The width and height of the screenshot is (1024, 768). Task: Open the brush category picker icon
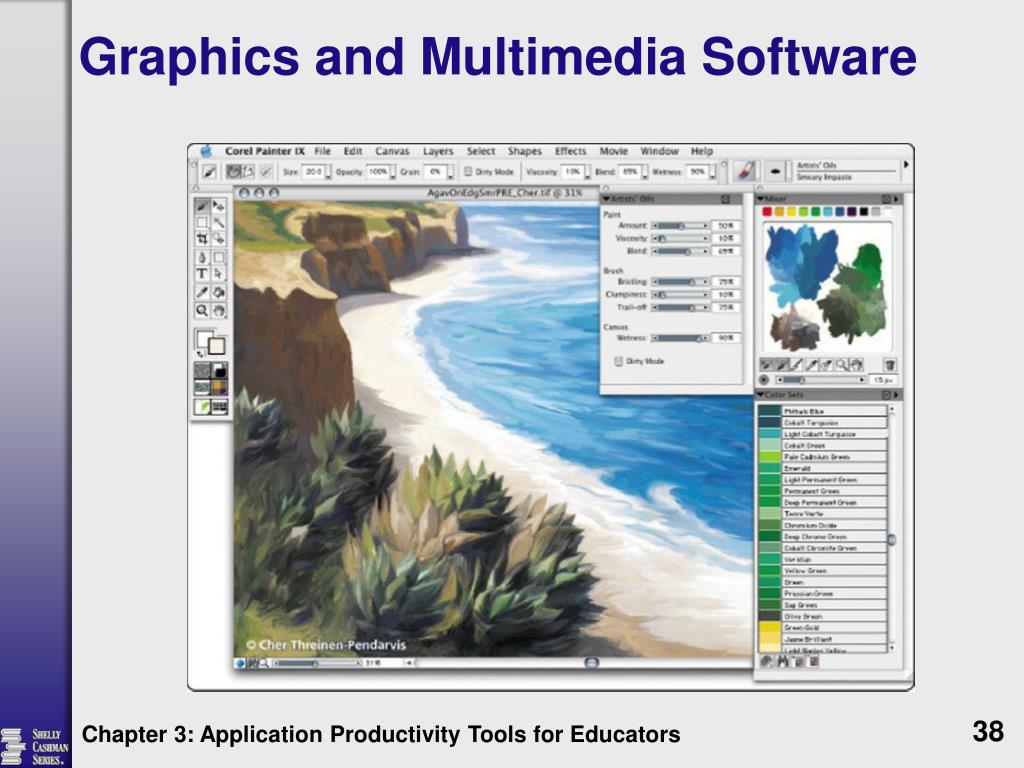tap(746, 172)
